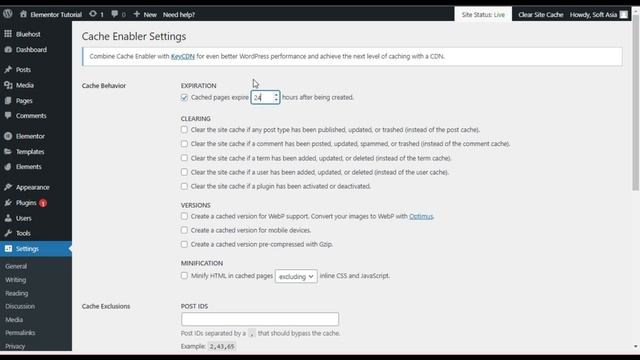Enable clearing cache when plugin activated
This screenshot has height=360, width=640.
[184, 186]
